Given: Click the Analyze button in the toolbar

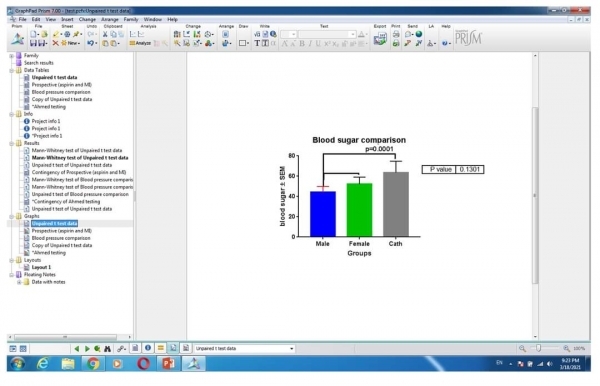Looking at the screenshot, I should [140, 44].
